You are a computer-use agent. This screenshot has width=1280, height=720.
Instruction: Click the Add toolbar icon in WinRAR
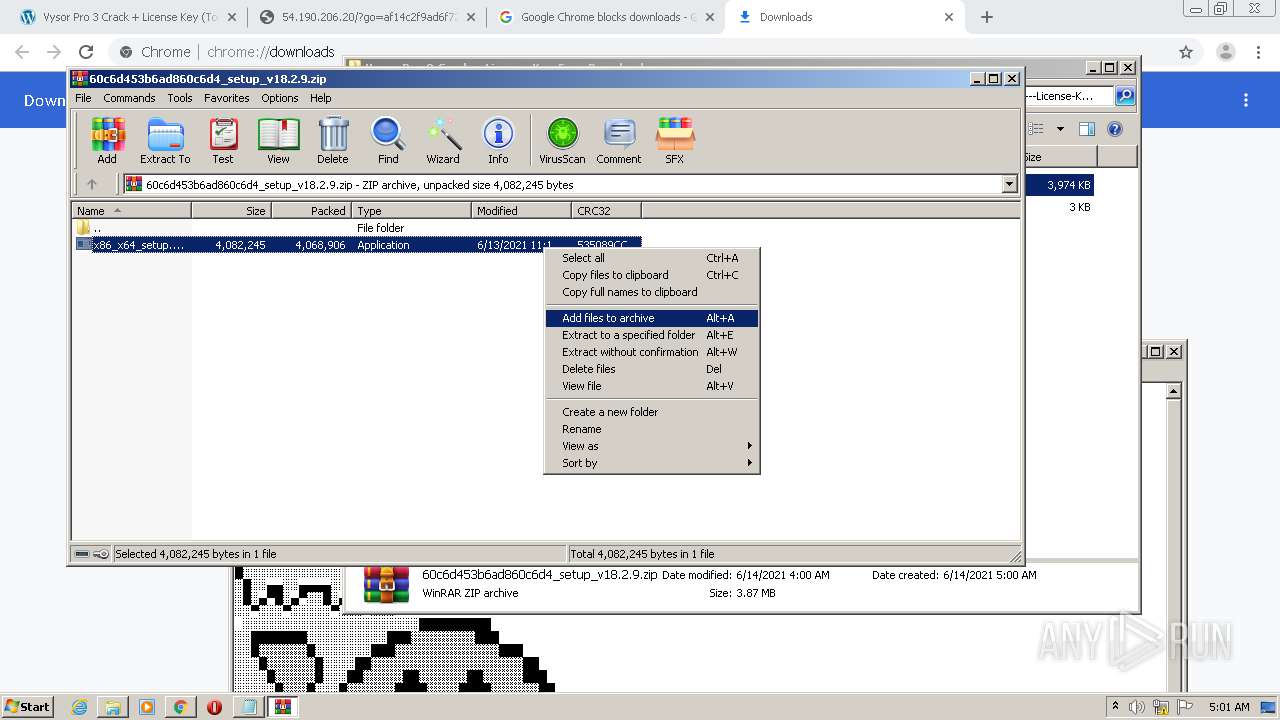click(107, 140)
